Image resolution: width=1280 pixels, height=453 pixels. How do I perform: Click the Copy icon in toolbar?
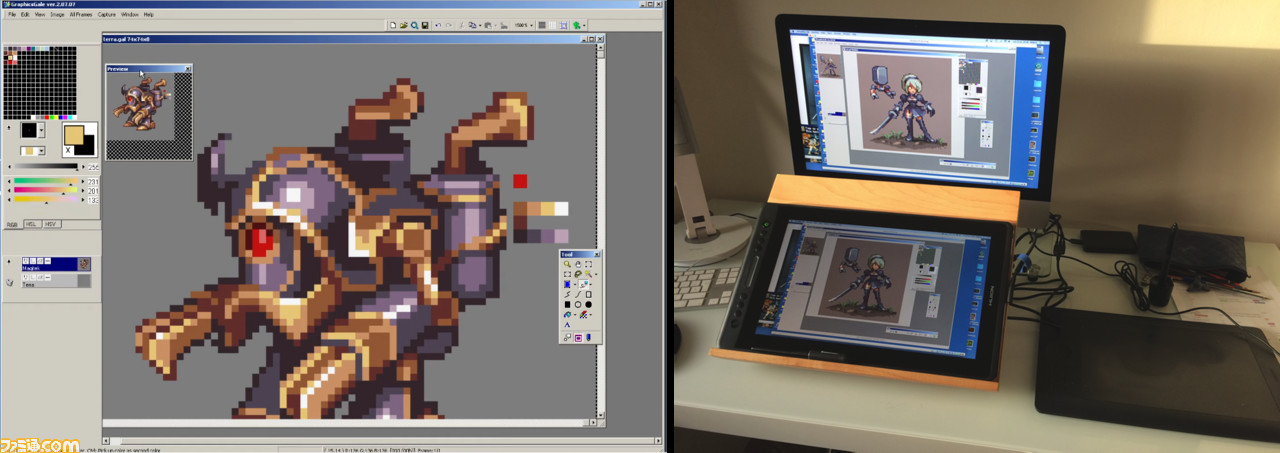coord(472,25)
